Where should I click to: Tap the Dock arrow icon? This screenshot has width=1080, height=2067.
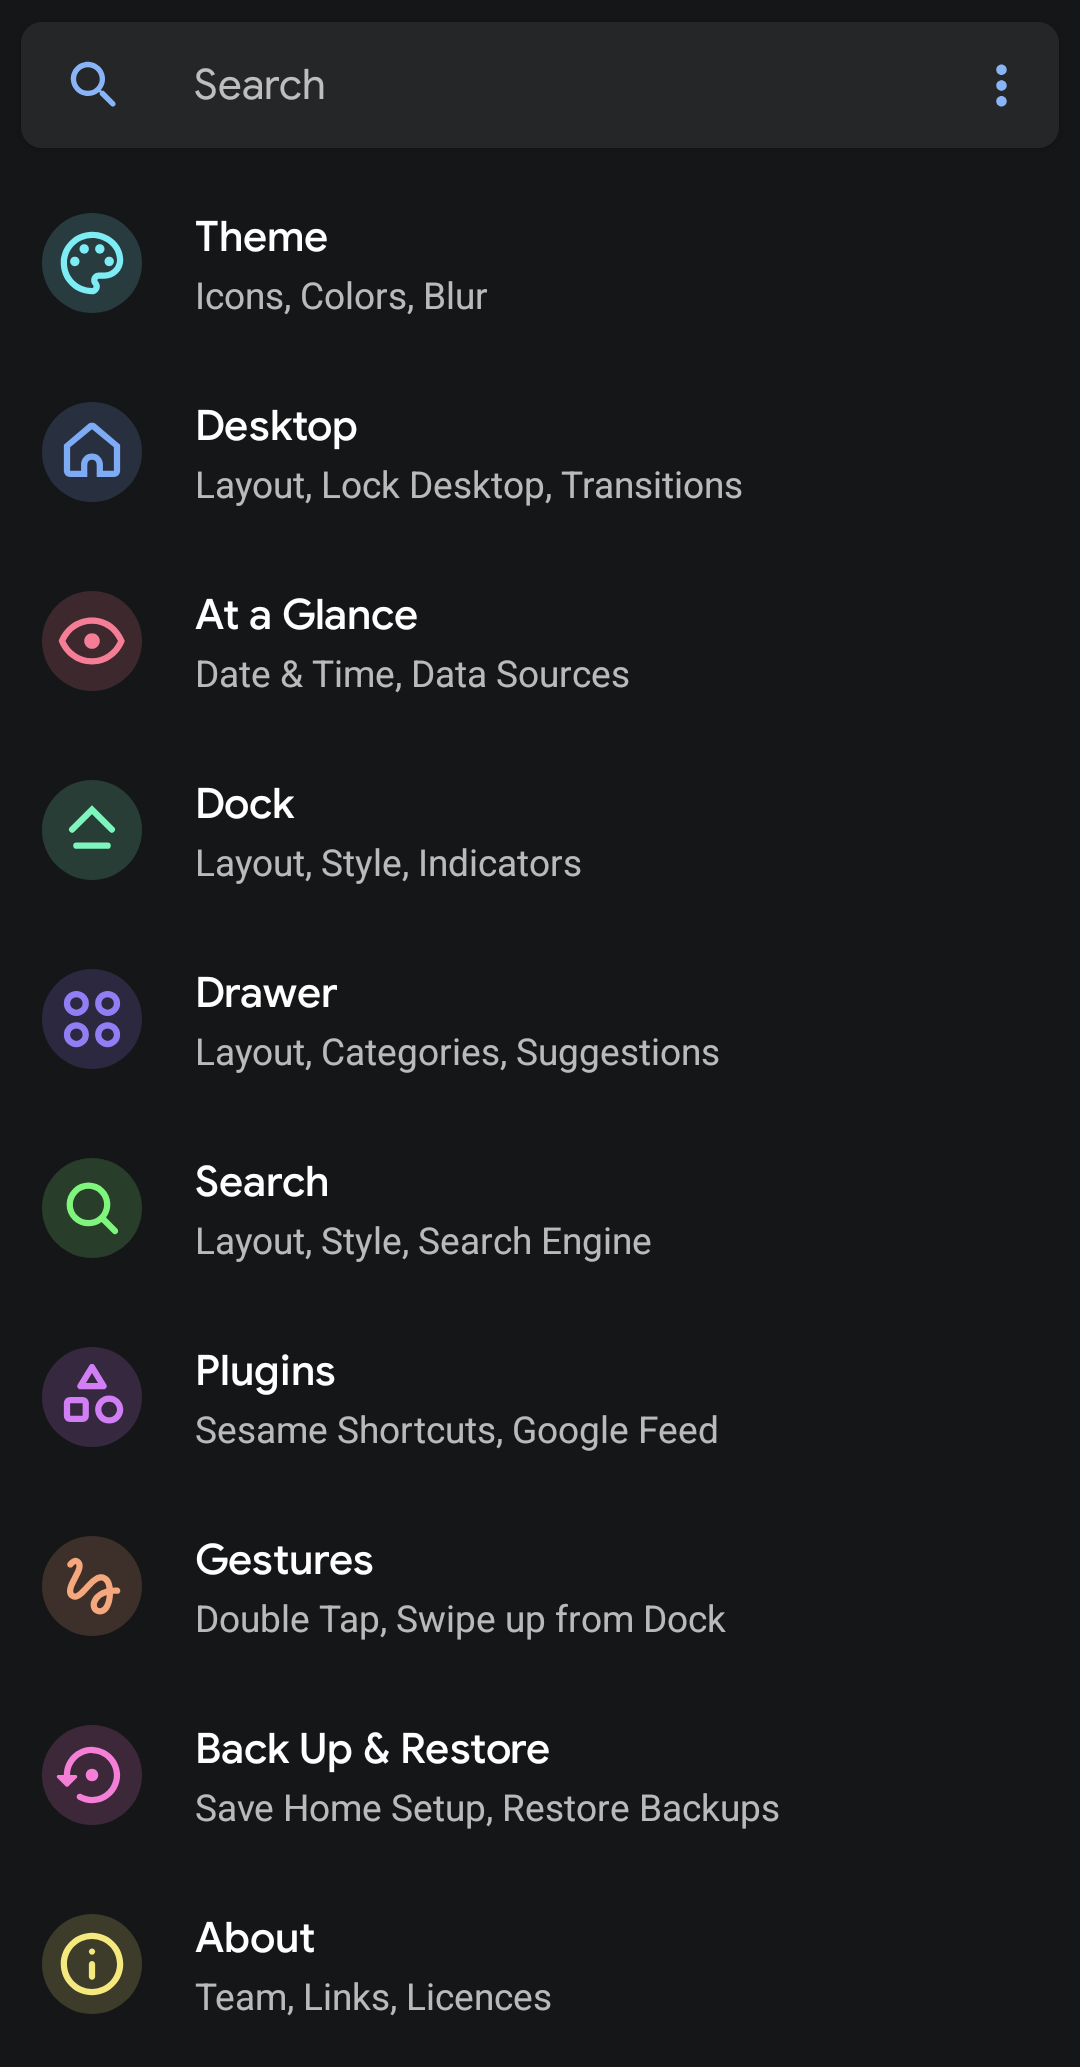pos(92,830)
